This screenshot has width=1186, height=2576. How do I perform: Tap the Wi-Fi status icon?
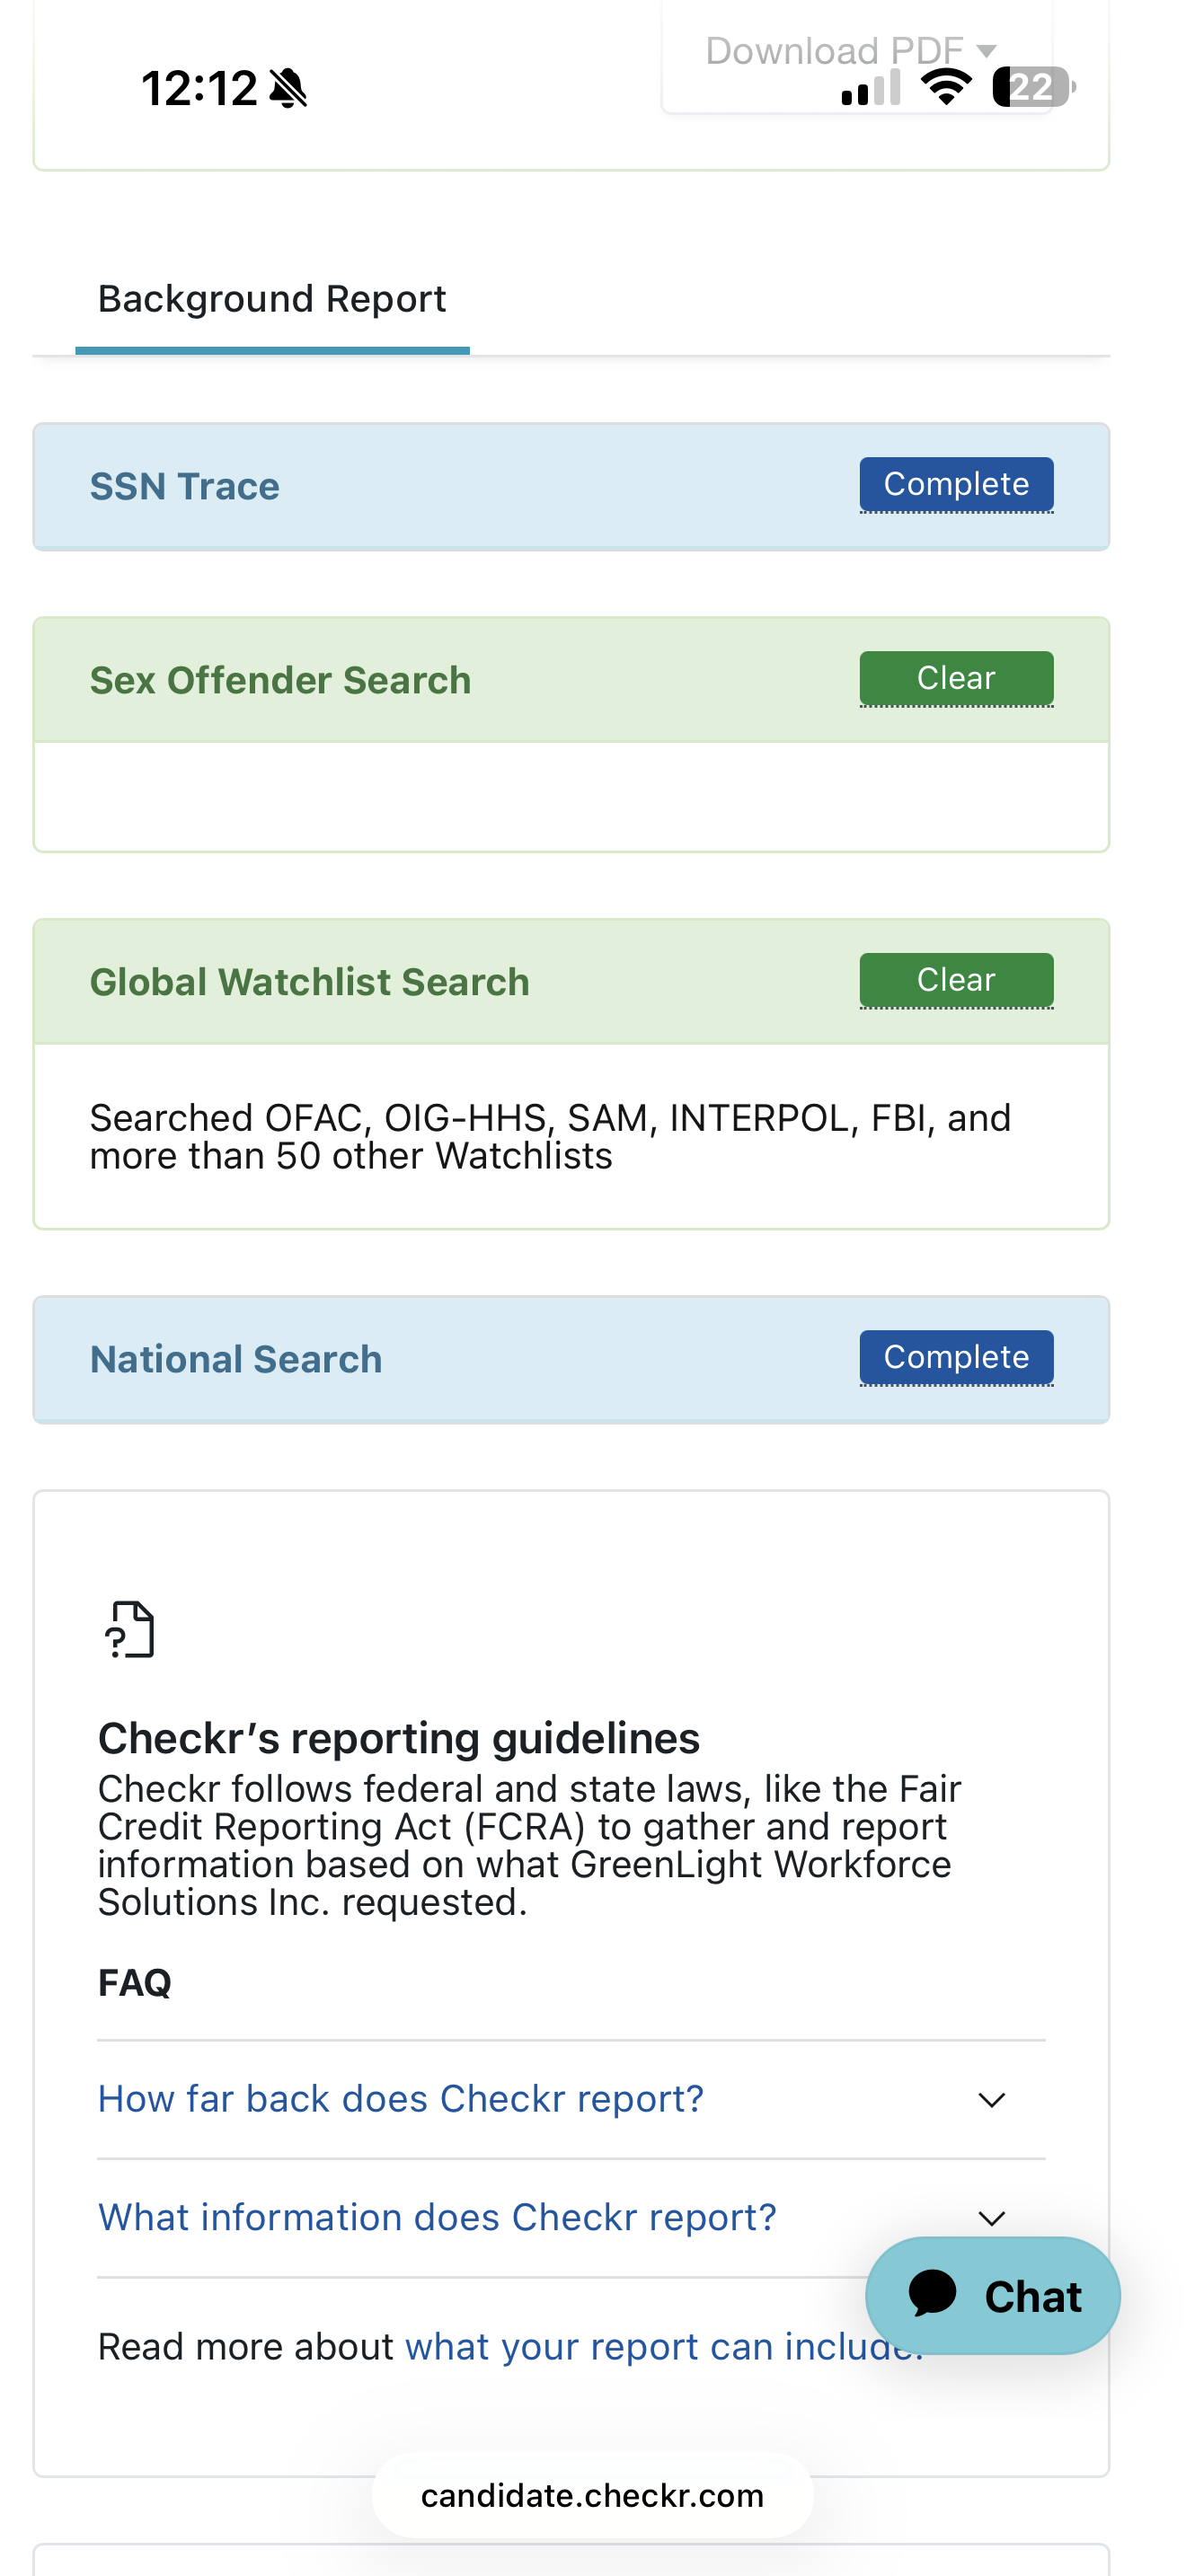click(x=945, y=87)
